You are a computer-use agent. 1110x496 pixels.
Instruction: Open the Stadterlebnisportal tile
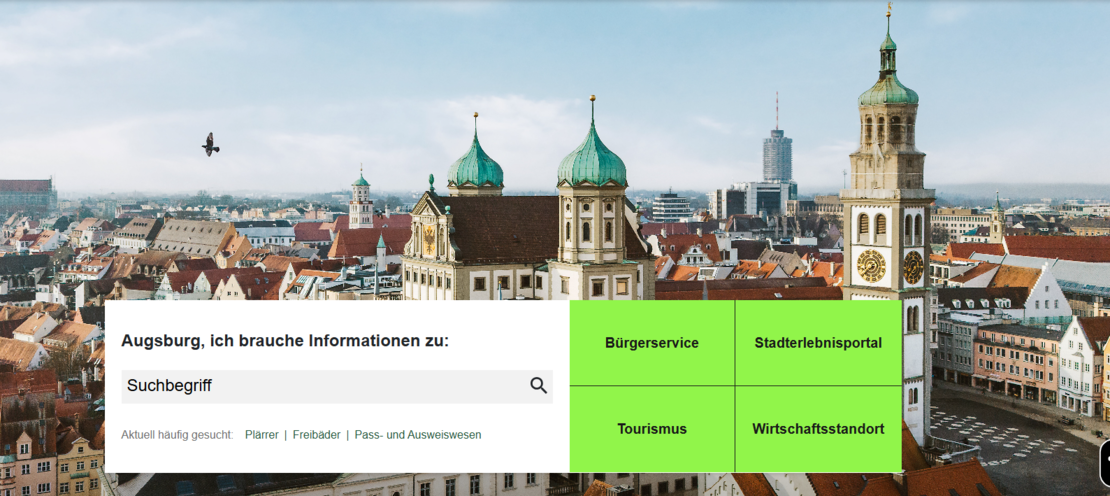(x=818, y=343)
